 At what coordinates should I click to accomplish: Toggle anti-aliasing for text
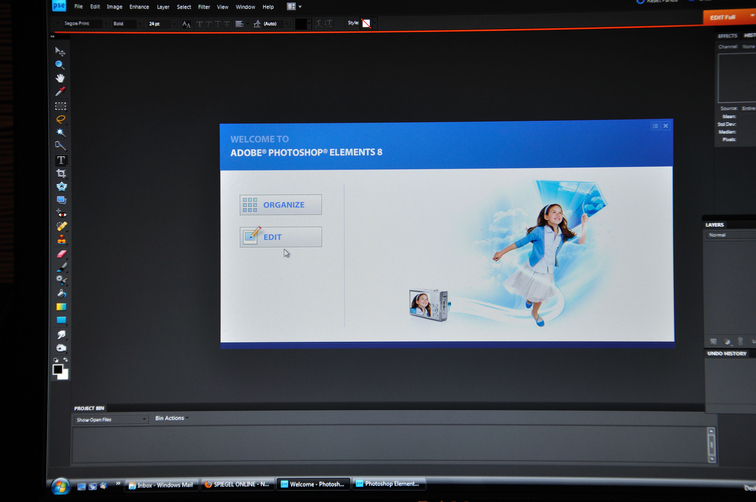(187, 24)
